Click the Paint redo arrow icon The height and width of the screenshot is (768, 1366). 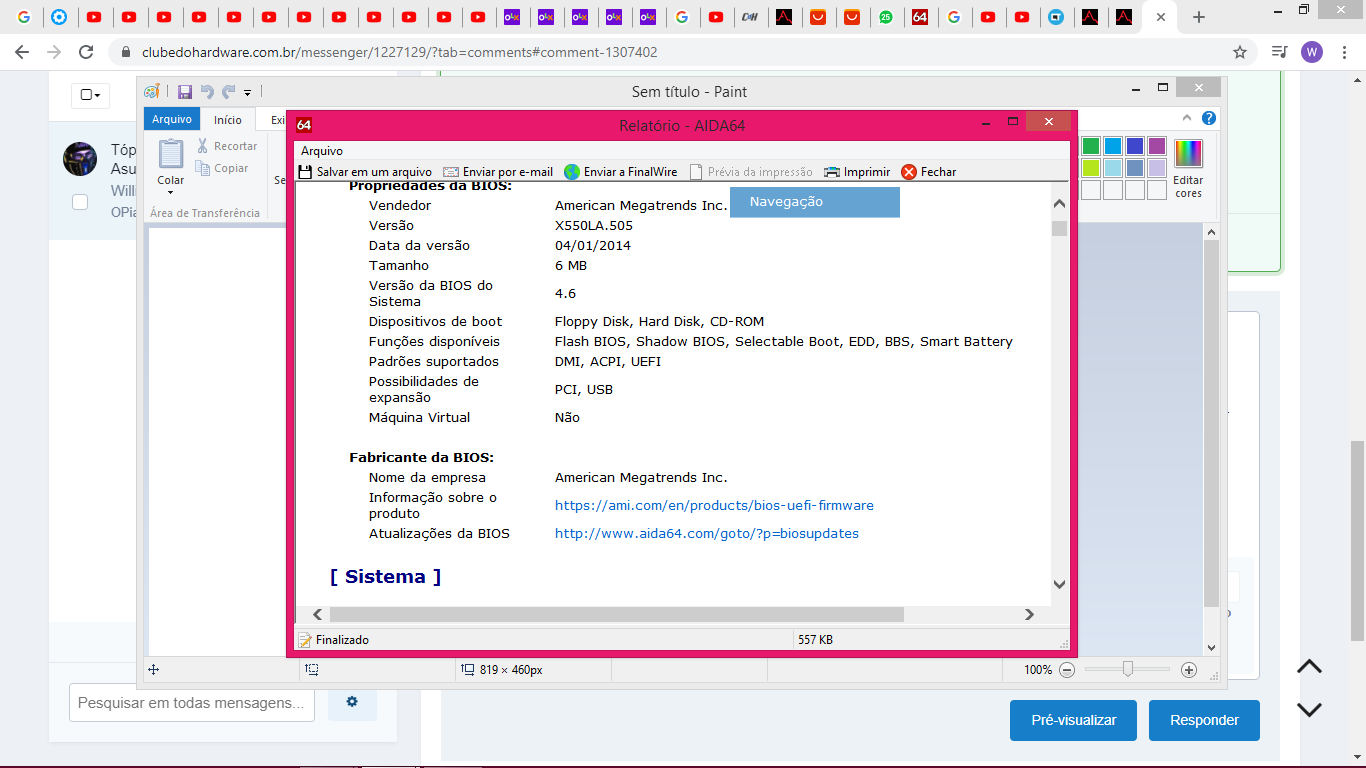tap(229, 92)
